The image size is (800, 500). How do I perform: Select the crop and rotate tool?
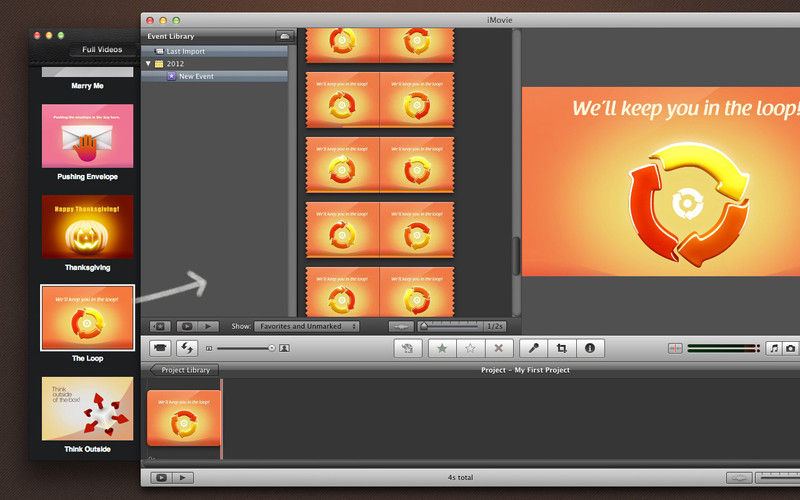(x=562, y=348)
